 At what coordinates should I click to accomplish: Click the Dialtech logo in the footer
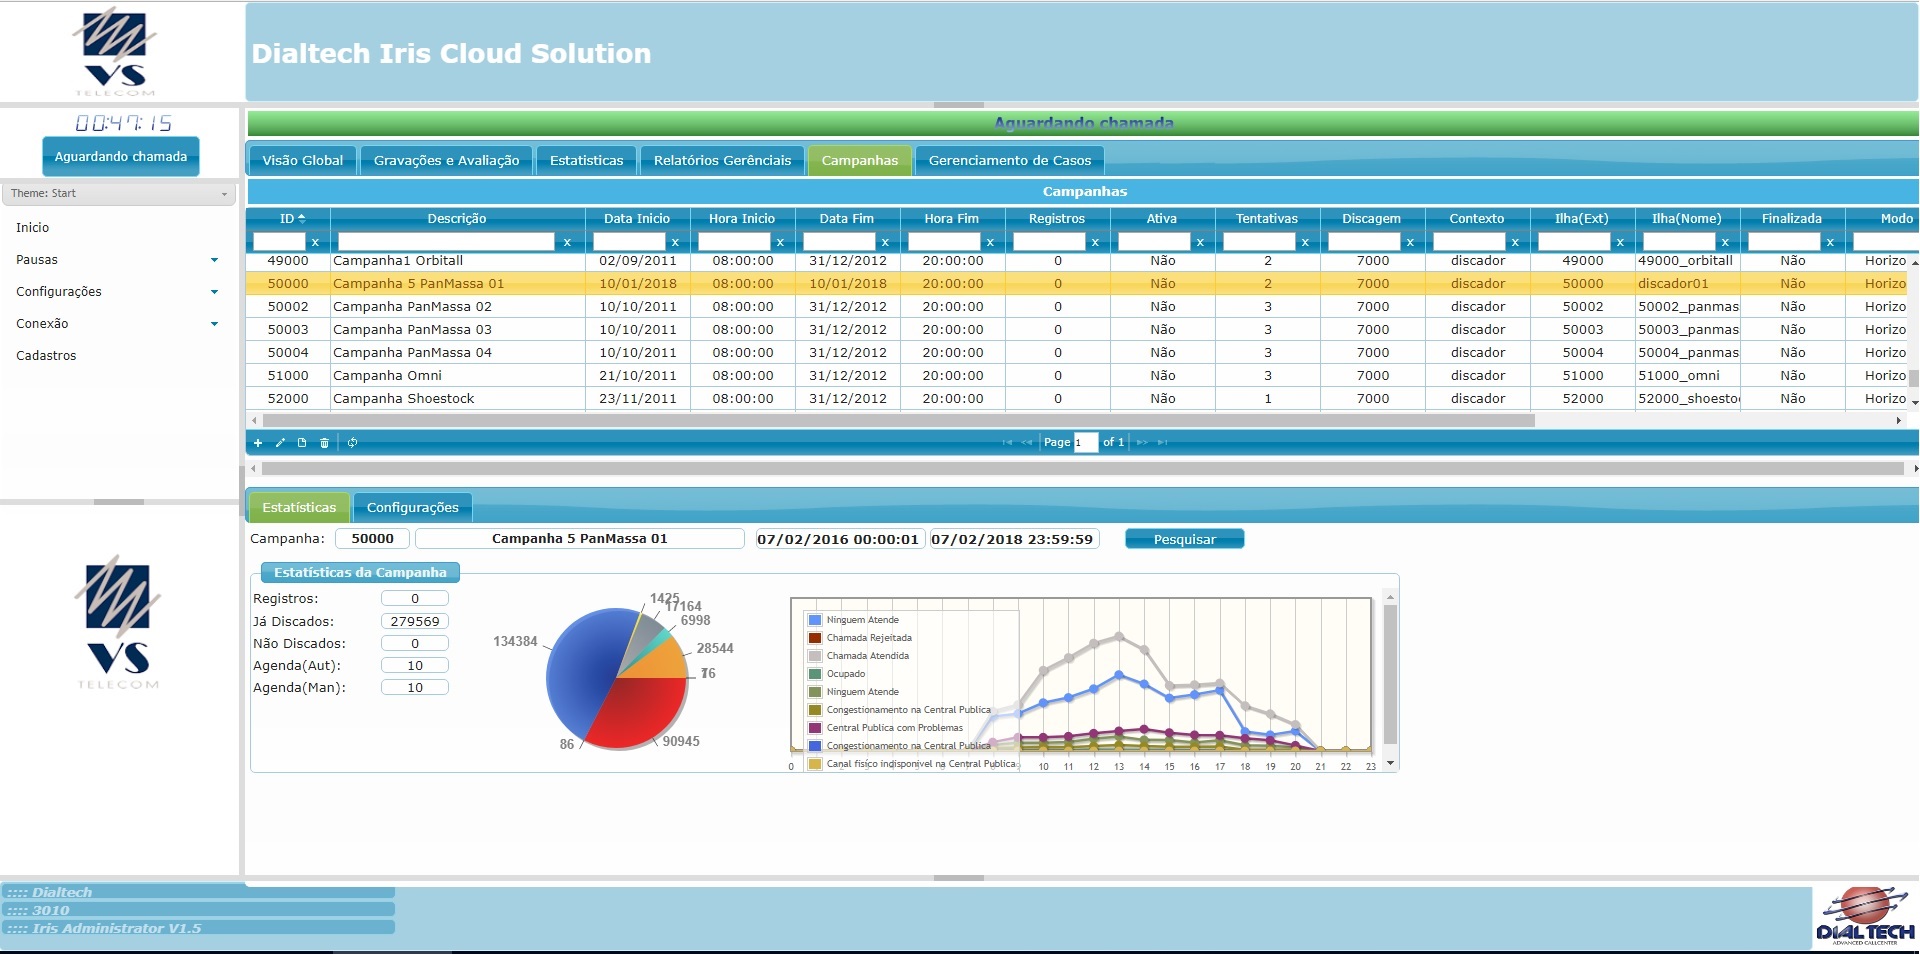[1864, 916]
